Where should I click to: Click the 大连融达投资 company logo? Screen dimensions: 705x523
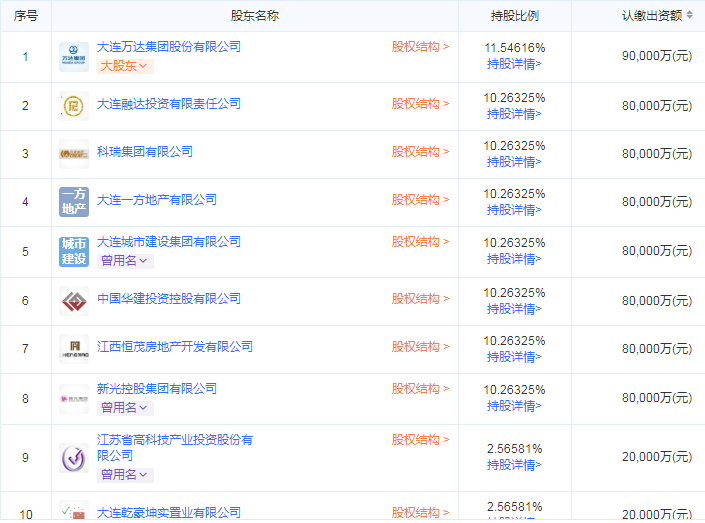click(74, 106)
